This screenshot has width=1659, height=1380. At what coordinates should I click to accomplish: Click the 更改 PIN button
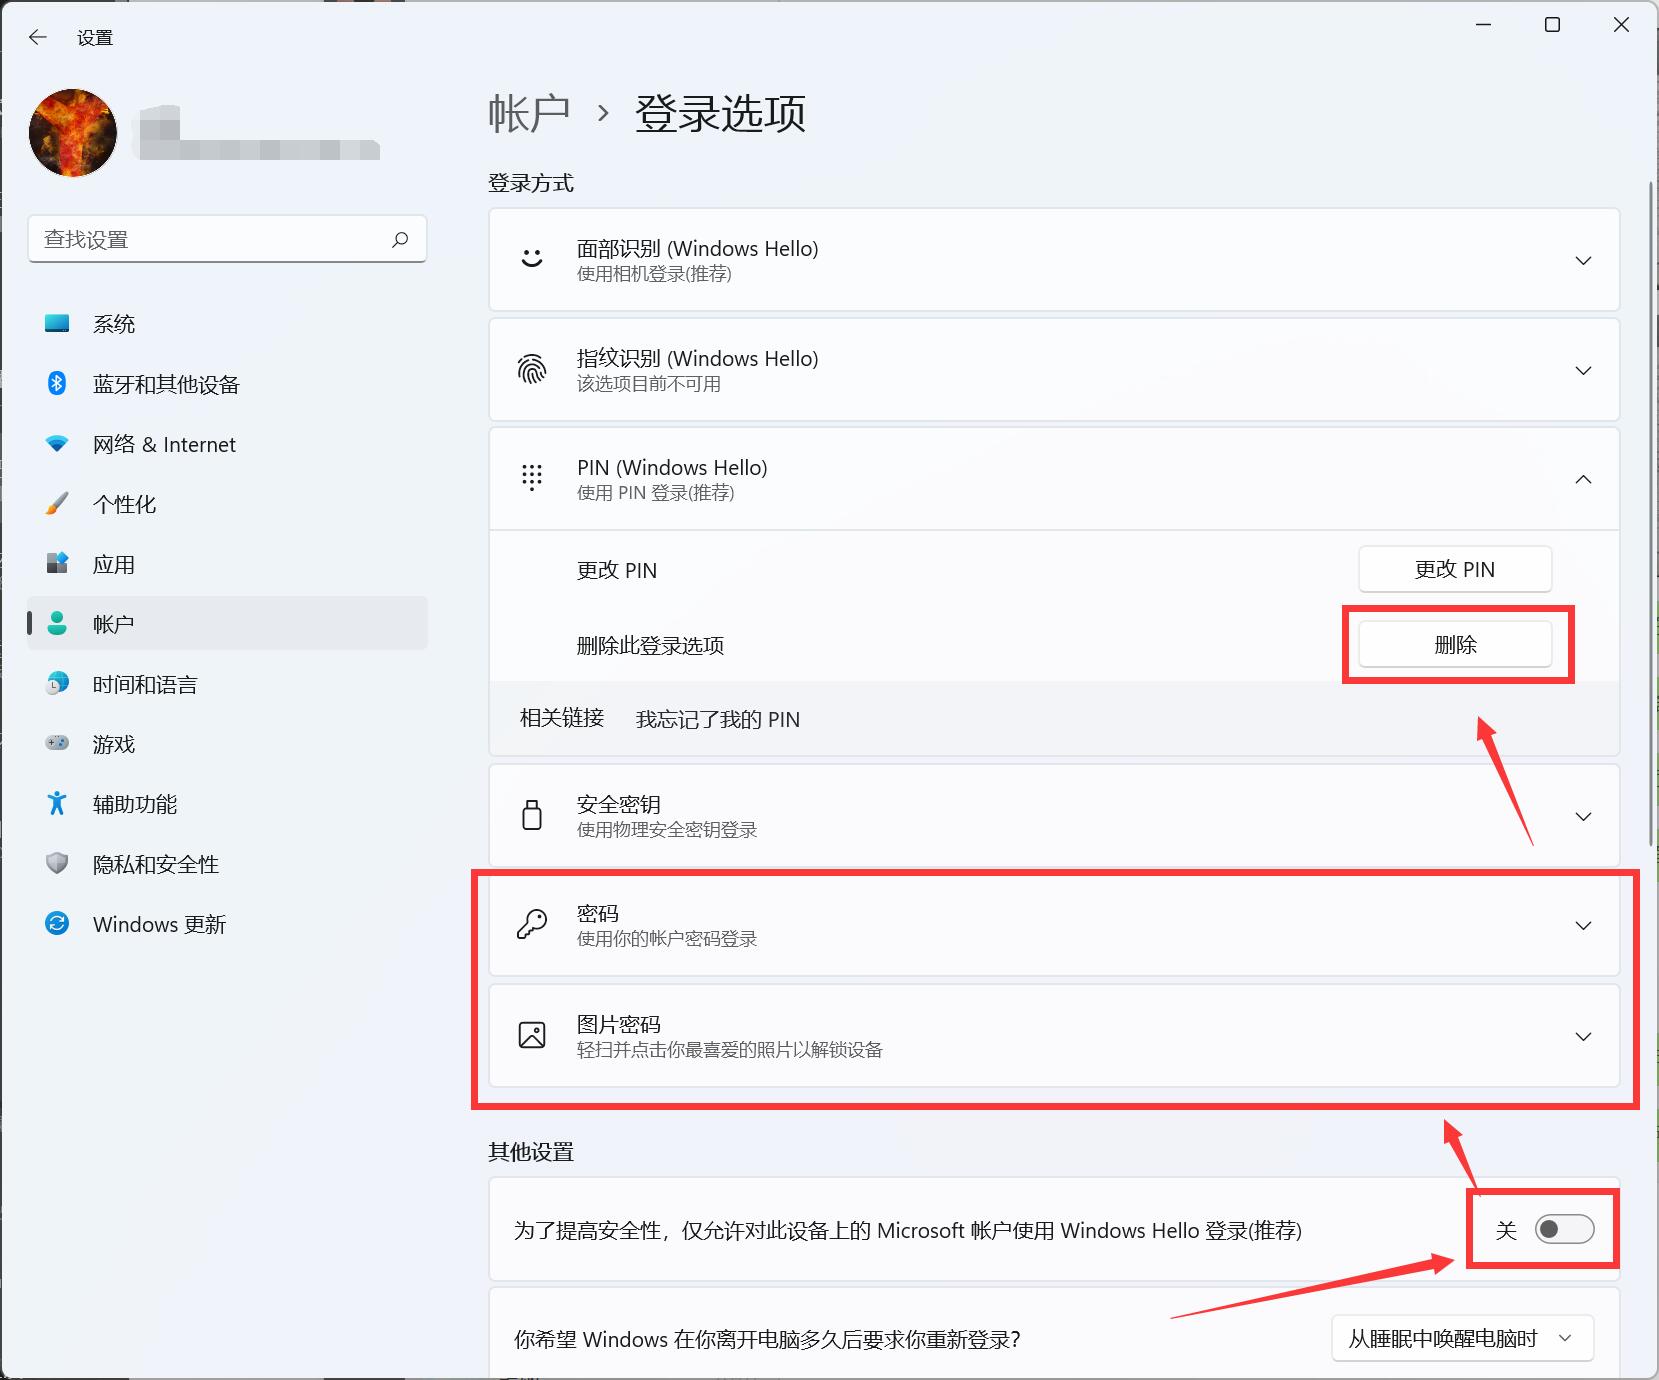1455,569
